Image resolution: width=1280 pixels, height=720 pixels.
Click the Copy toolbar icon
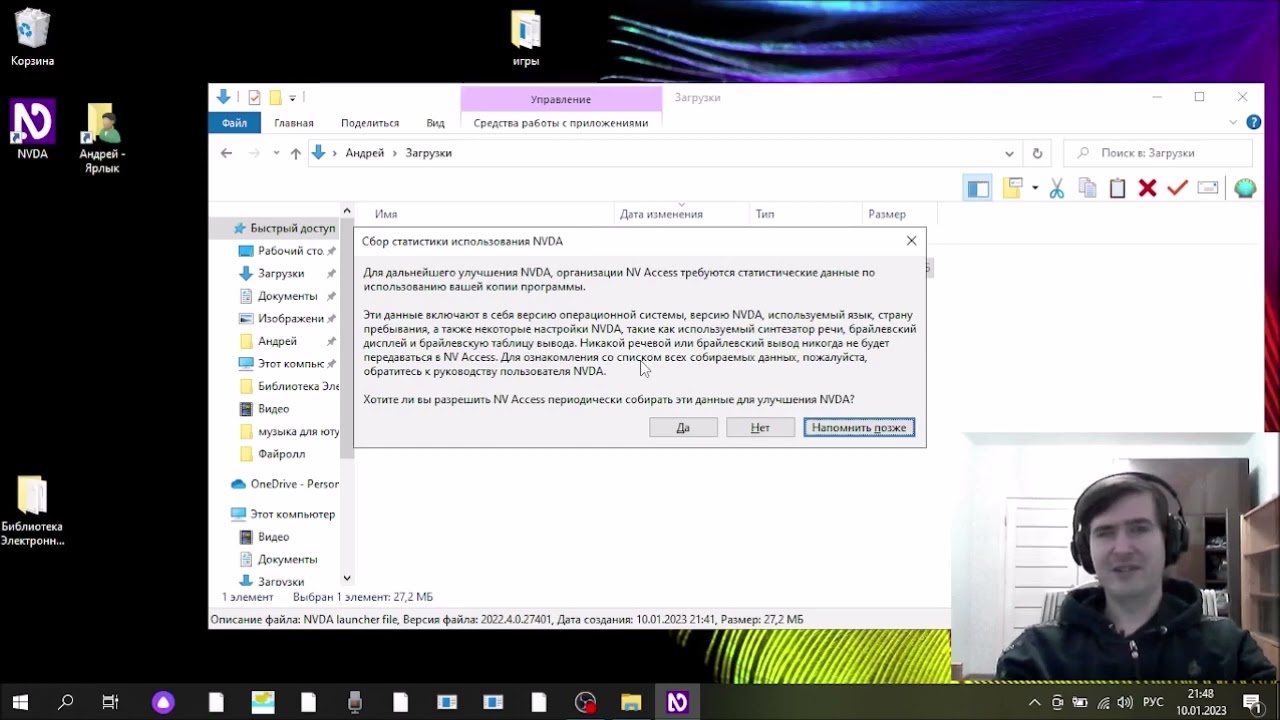coord(1087,188)
